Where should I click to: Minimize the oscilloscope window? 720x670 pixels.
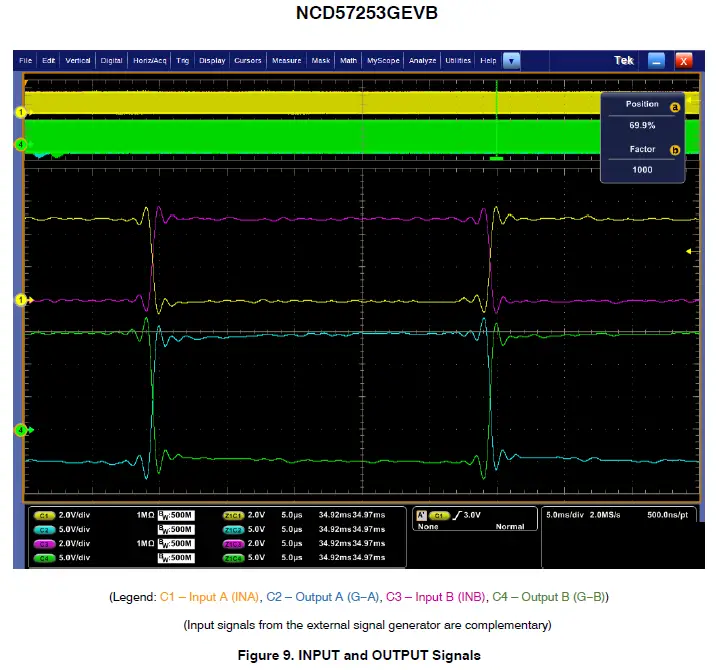click(x=656, y=61)
